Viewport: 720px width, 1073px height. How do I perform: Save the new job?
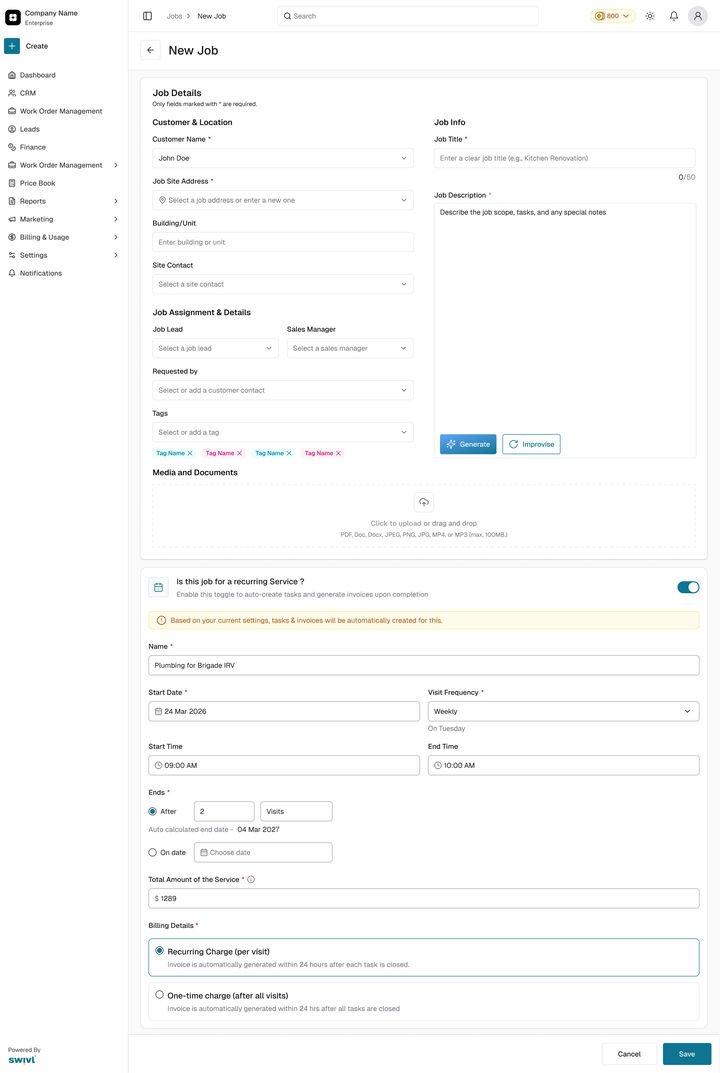tap(686, 1054)
